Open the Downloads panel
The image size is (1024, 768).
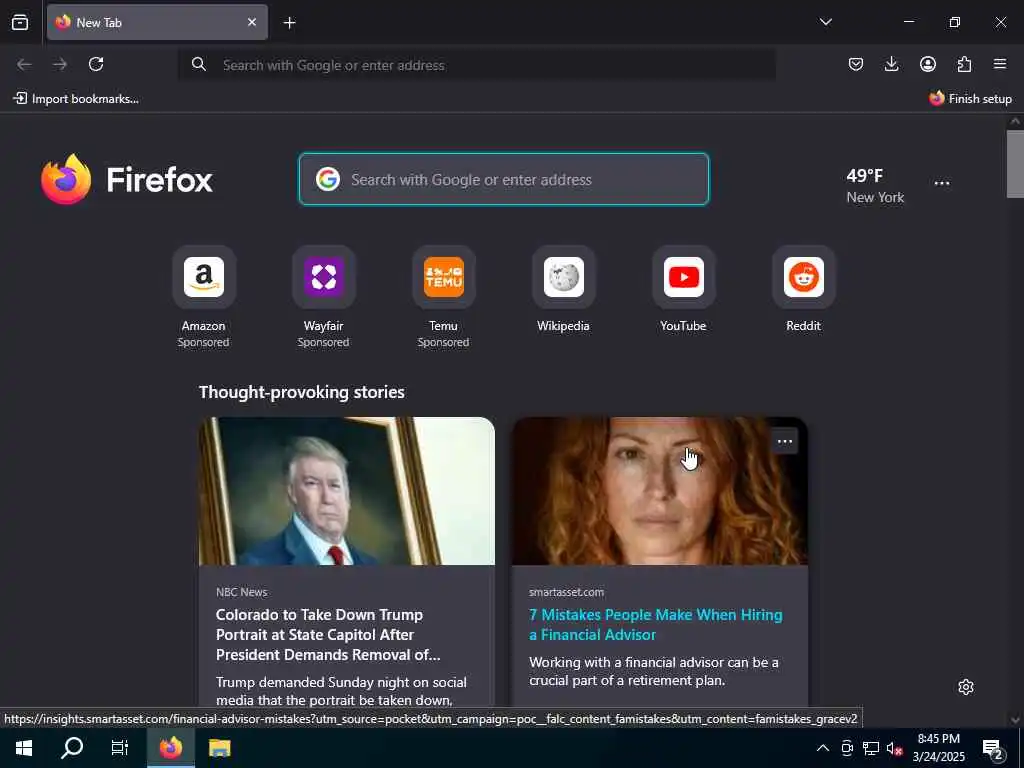[x=891, y=64]
